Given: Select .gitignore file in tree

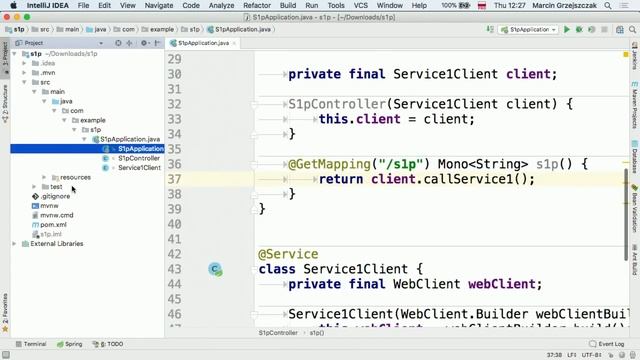Looking at the screenshot, I should point(55,196).
